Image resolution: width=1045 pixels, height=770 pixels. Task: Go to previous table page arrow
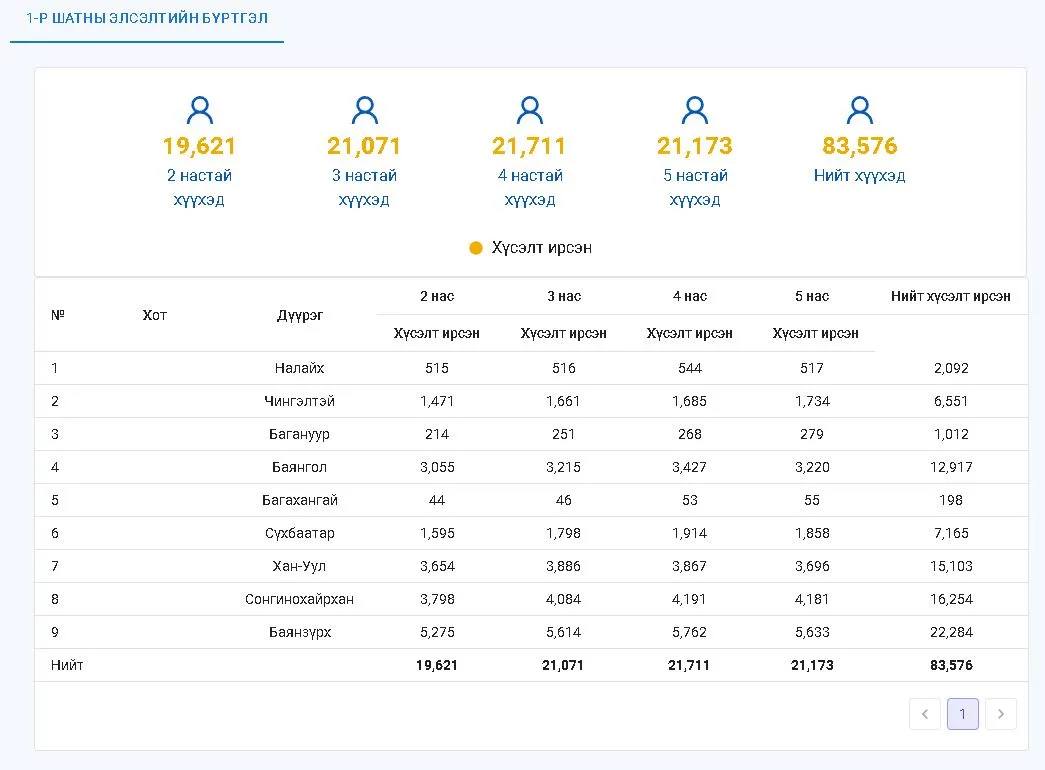925,714
